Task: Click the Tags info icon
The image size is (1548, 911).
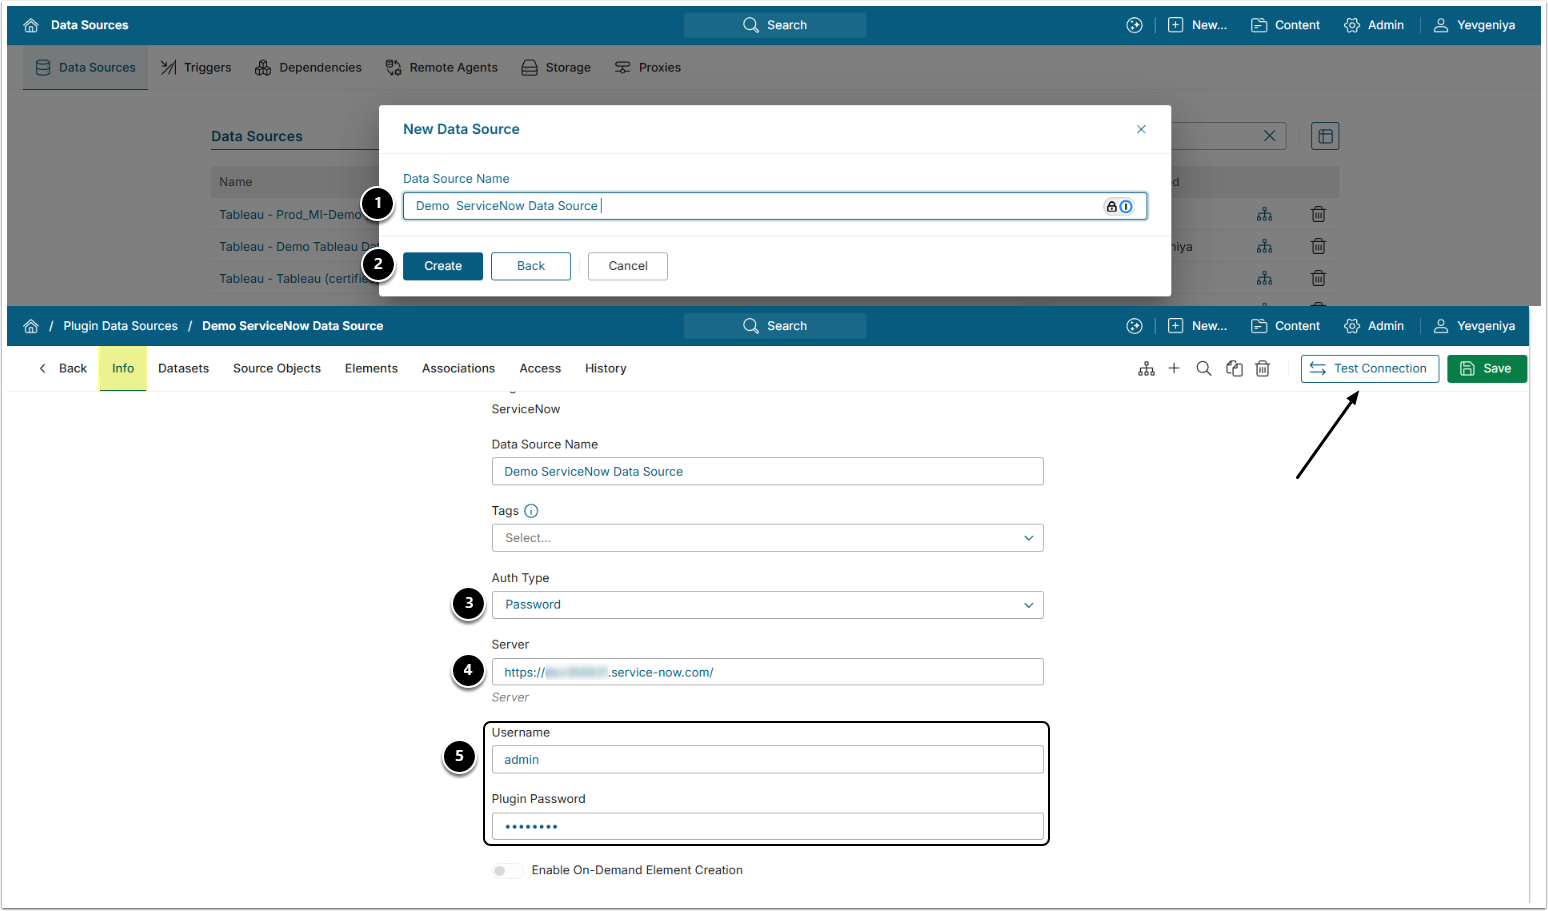Action: click(531, 511)
